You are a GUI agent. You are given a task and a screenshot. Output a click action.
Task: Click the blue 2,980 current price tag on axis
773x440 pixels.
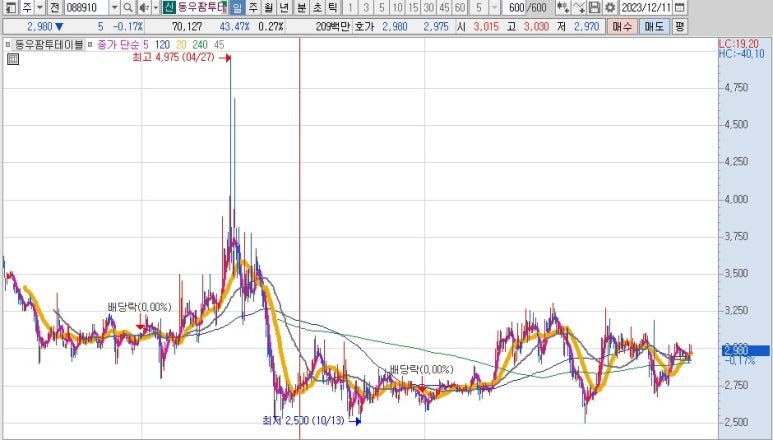tap(745, 350)
